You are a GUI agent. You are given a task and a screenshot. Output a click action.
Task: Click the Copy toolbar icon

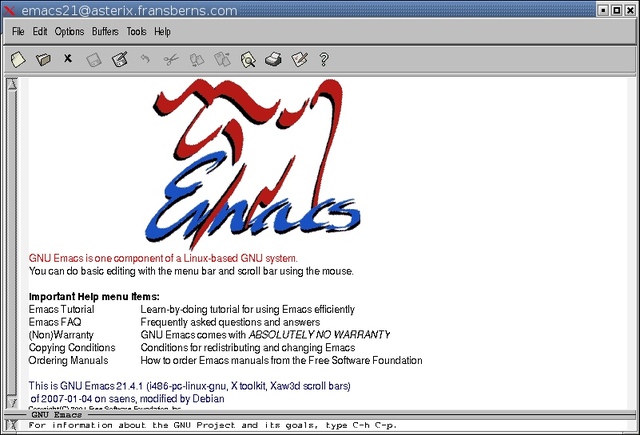coord(197,60)
